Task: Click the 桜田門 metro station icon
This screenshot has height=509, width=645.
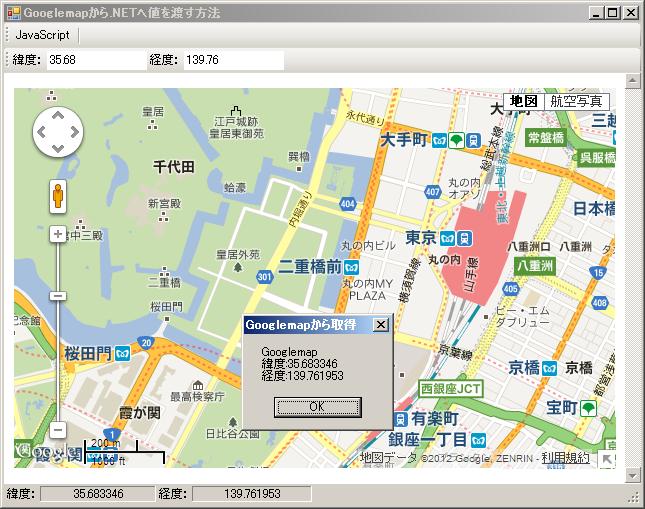Action: pos(121,353)
